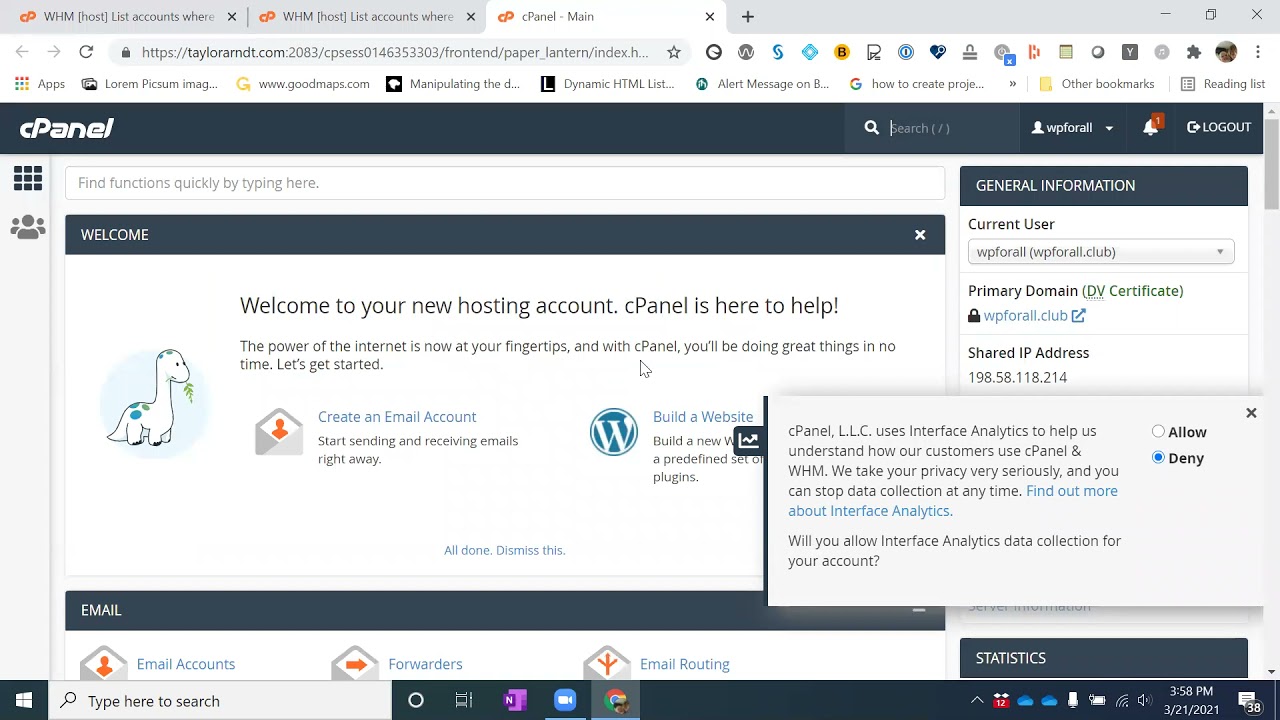Click the page vertical scrollbar
Screen dimensions: 1280x720
pos(1271,165)
